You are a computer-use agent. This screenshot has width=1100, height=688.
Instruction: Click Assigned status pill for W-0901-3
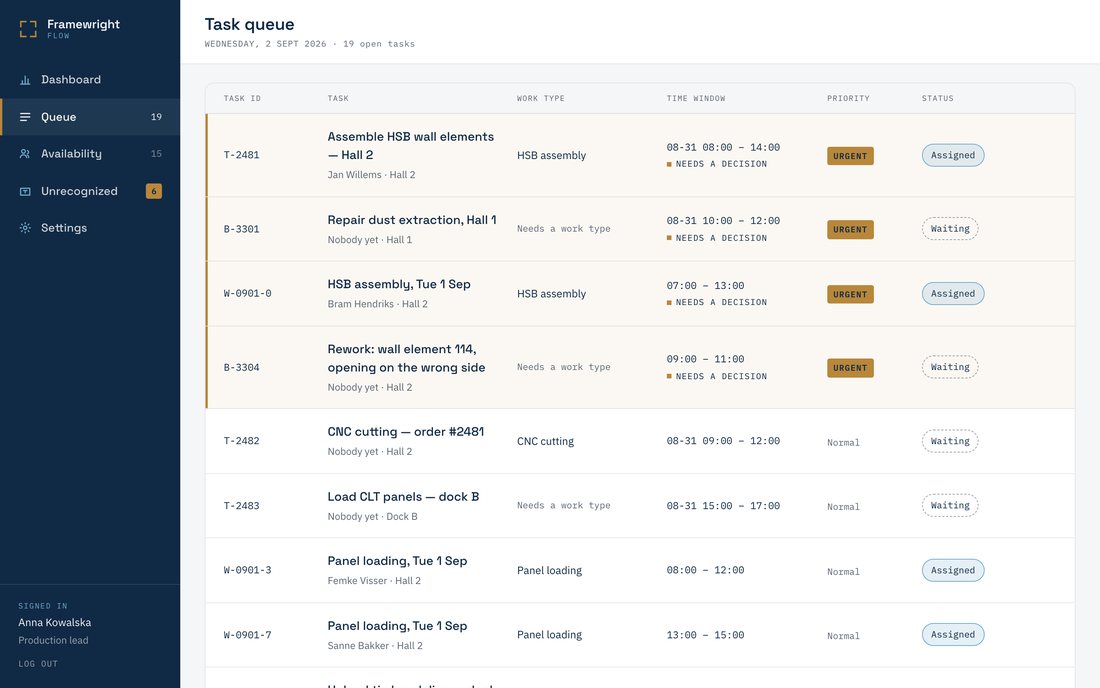click(953, 570)
